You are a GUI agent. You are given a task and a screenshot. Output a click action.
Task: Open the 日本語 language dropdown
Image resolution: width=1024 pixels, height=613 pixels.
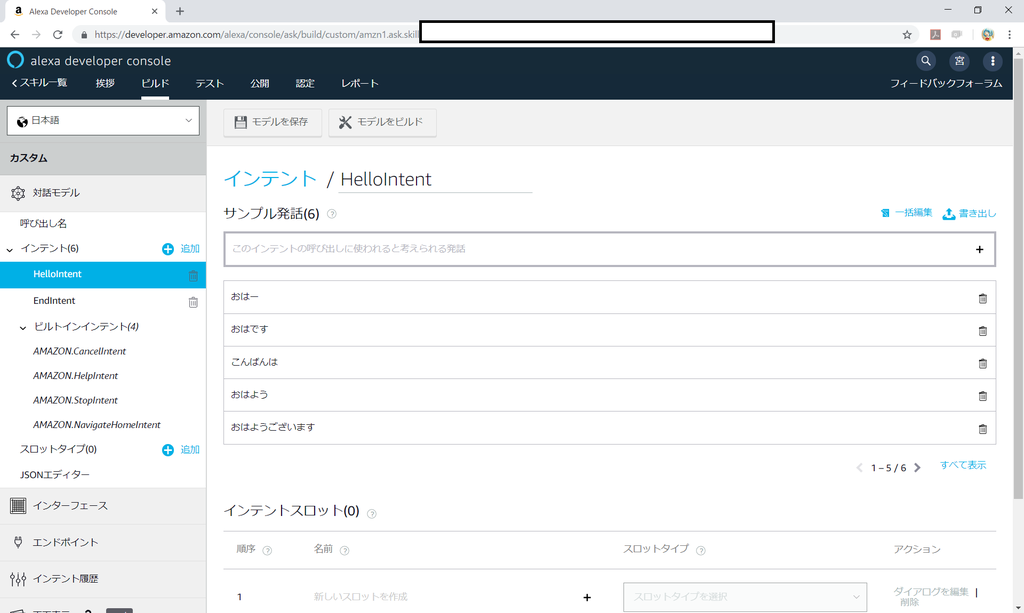[x=103, y=121]
